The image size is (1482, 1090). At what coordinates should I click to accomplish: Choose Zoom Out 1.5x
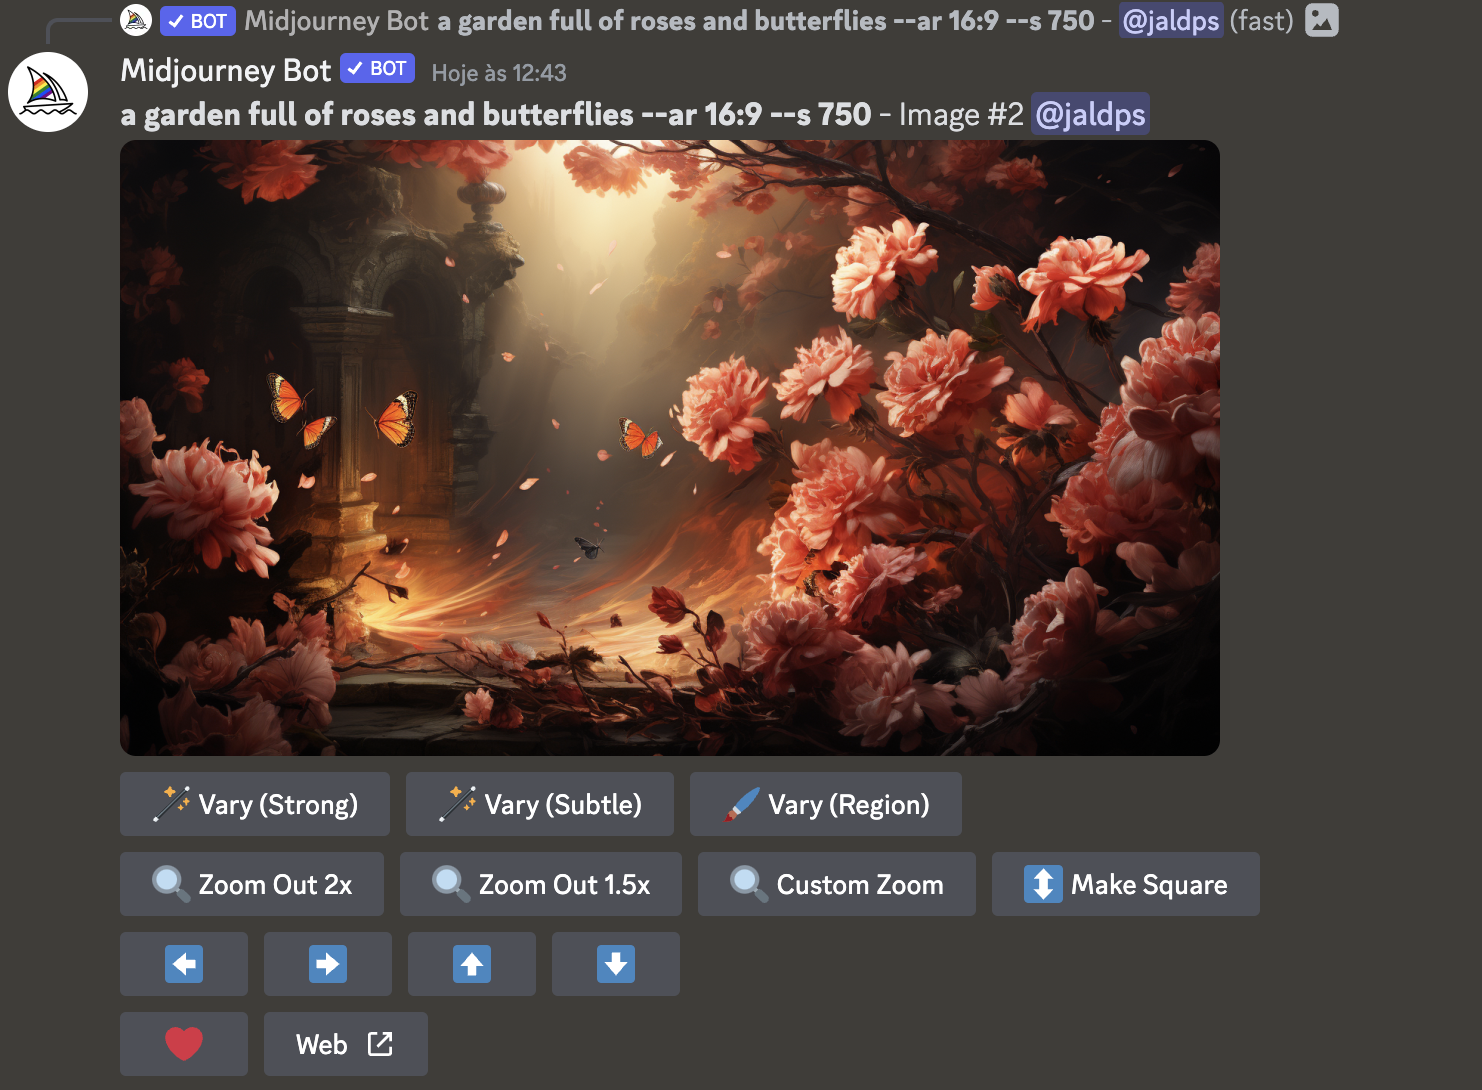541,884
